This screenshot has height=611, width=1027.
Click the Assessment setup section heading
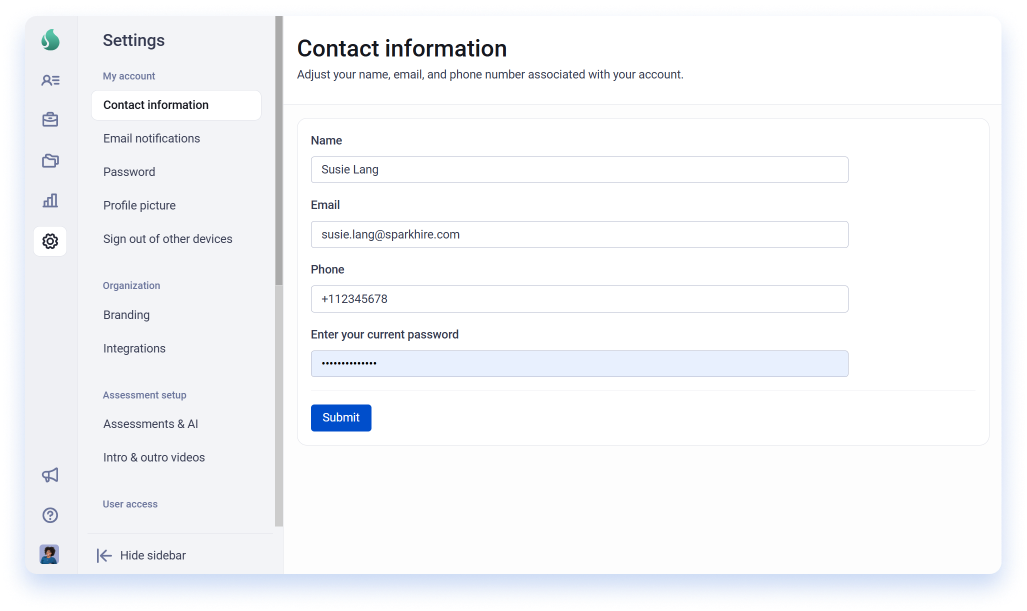pyautogui.click(x=145, y=395)
